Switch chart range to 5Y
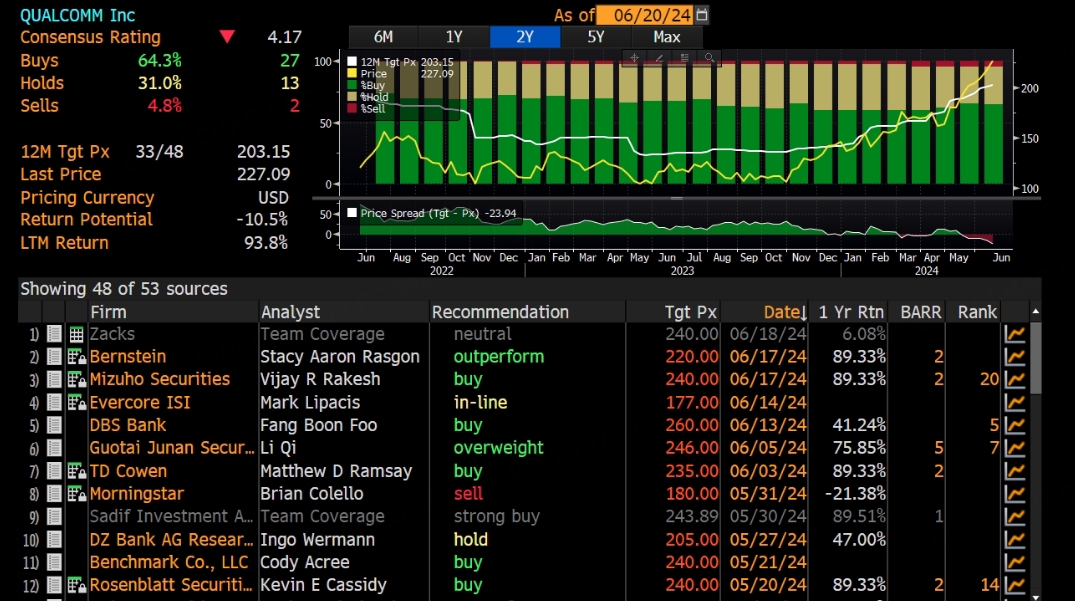The height and width of the screenshot is (601, 1075). click(595, 37)
